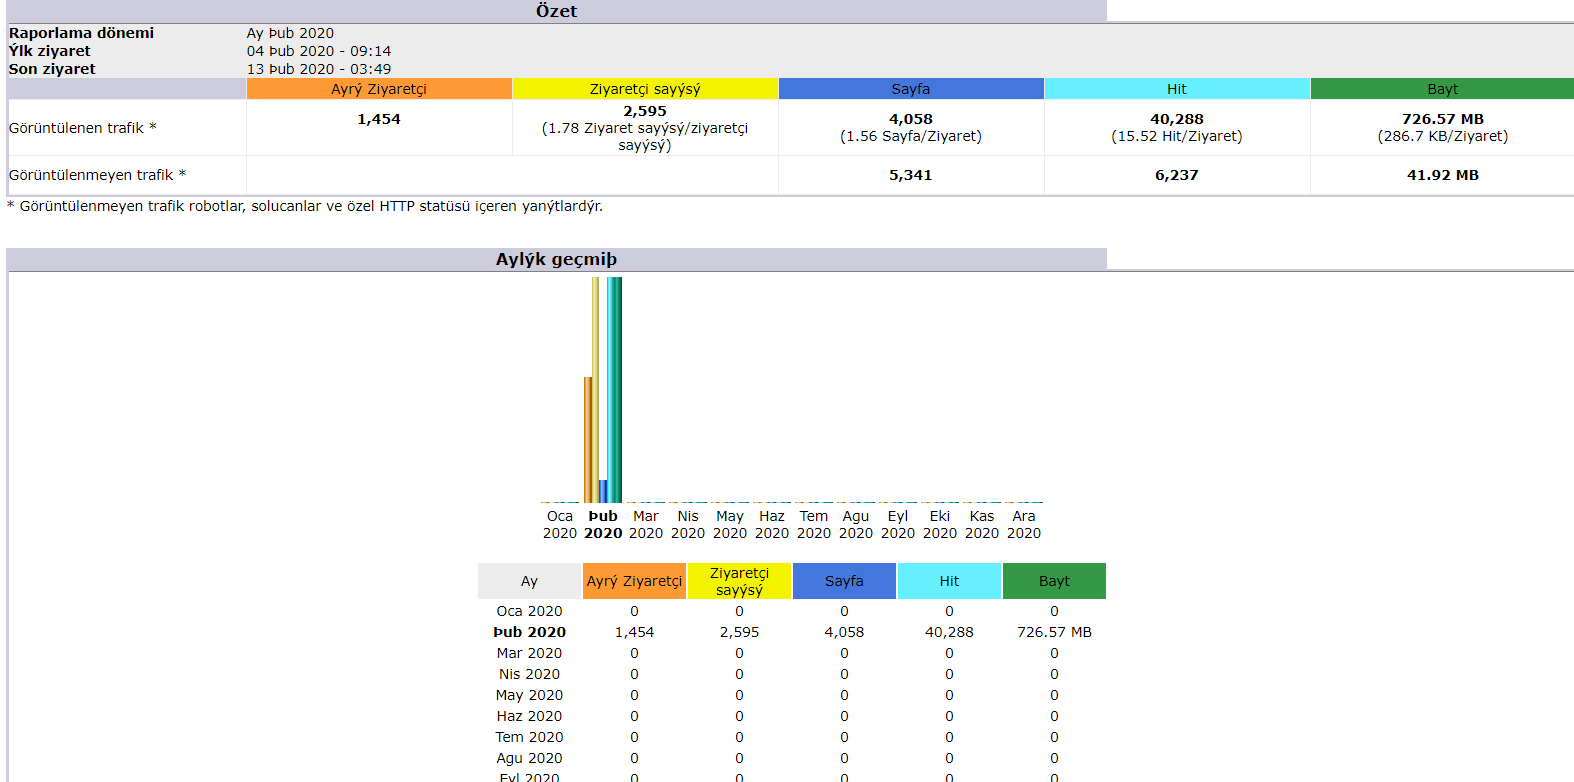Click the "Özet" section title
Image resolution: width=1574 pixels, height=782 pixels.
click(556, 11)
